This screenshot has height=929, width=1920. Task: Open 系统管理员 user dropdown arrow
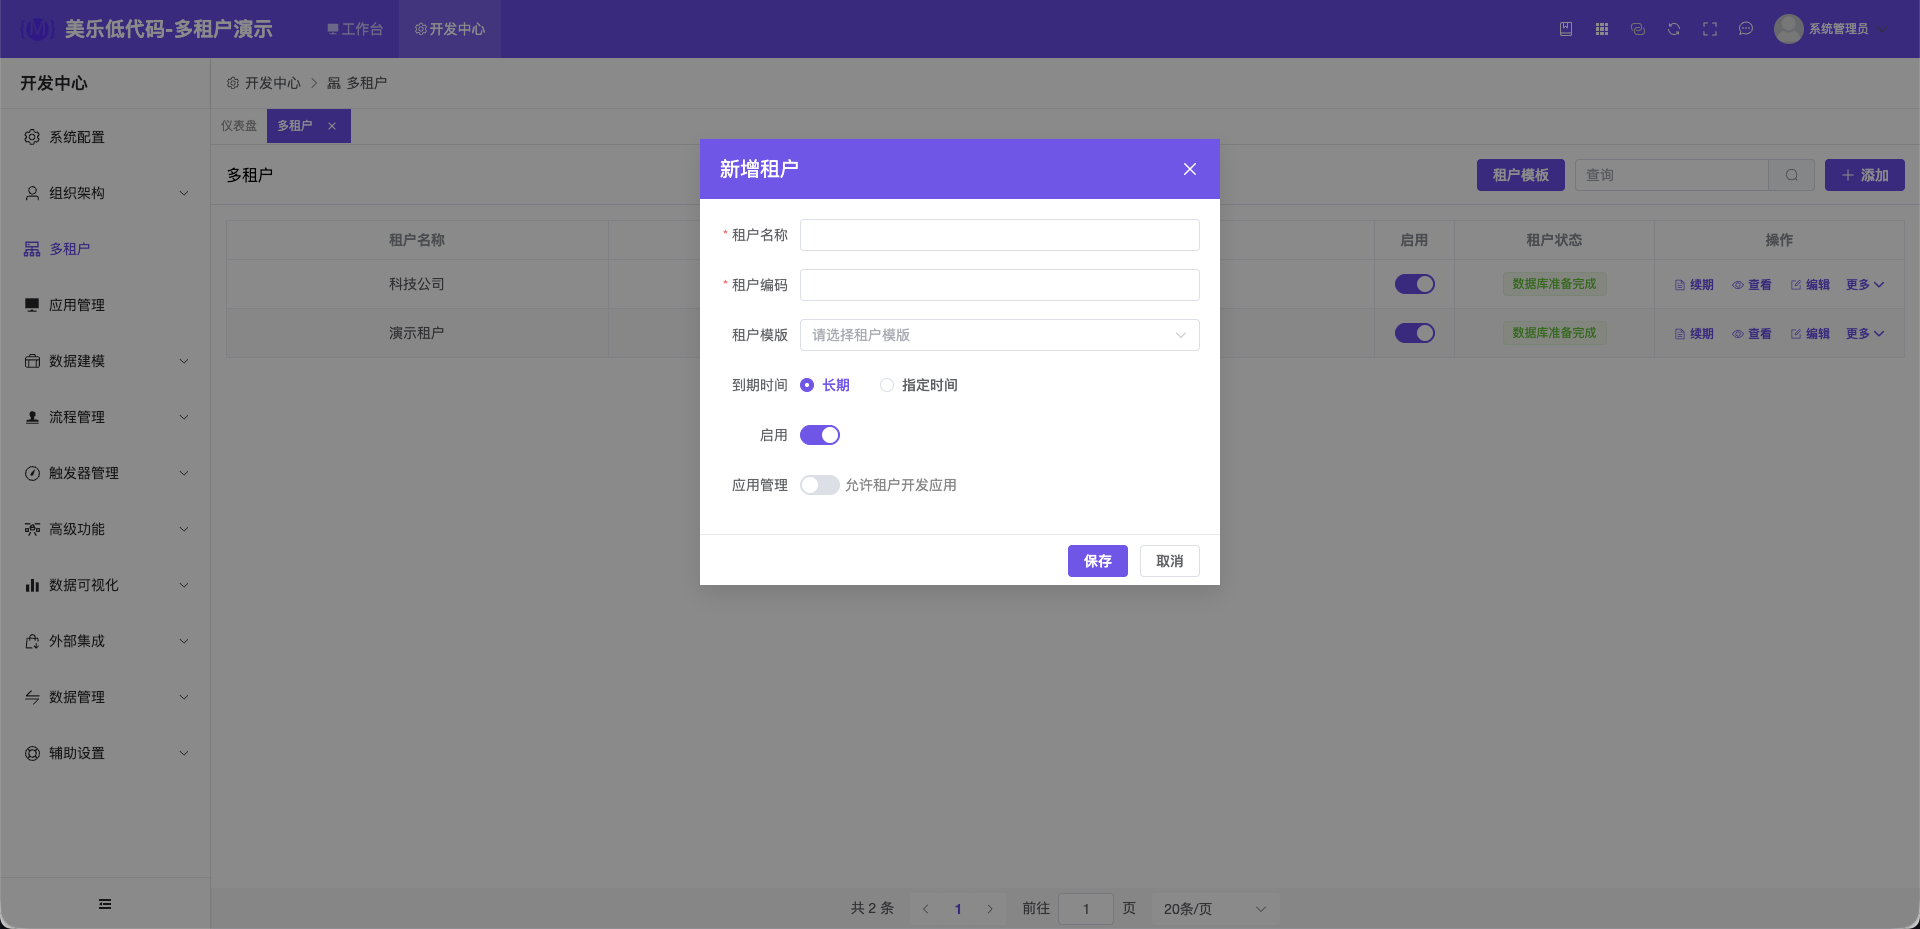click(x=1882, y=29)
